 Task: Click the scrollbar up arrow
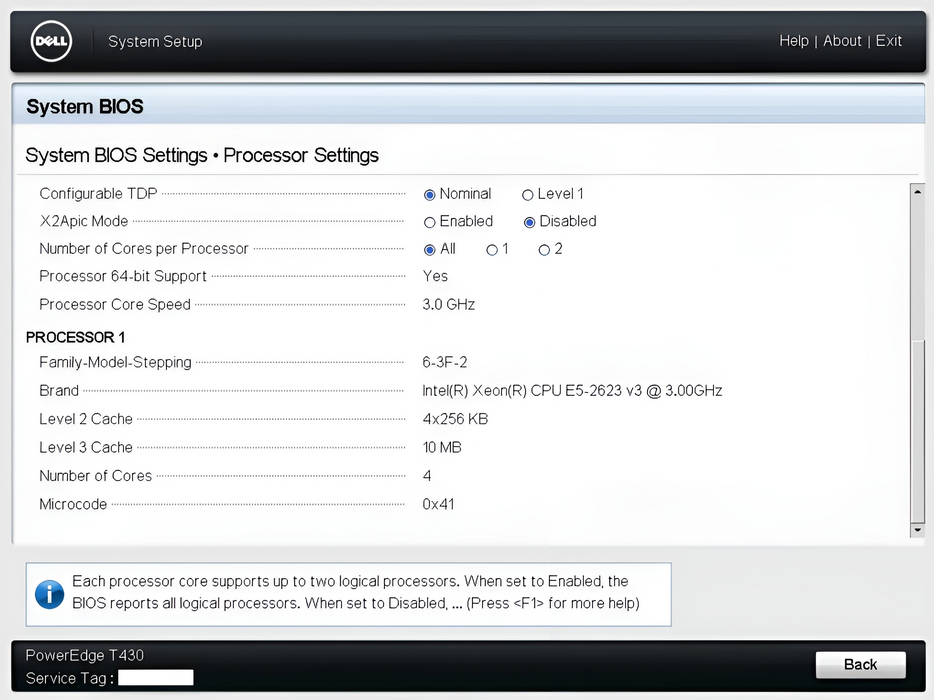tap(917, 192)
